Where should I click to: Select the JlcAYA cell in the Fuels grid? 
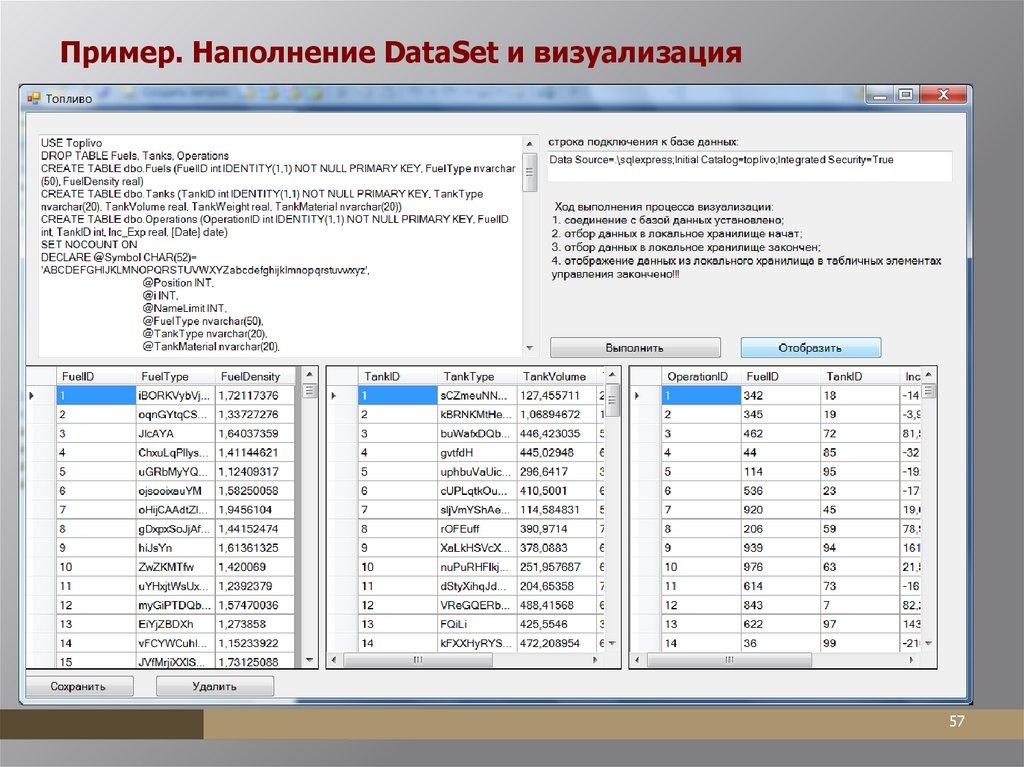[x=175, y=434]
